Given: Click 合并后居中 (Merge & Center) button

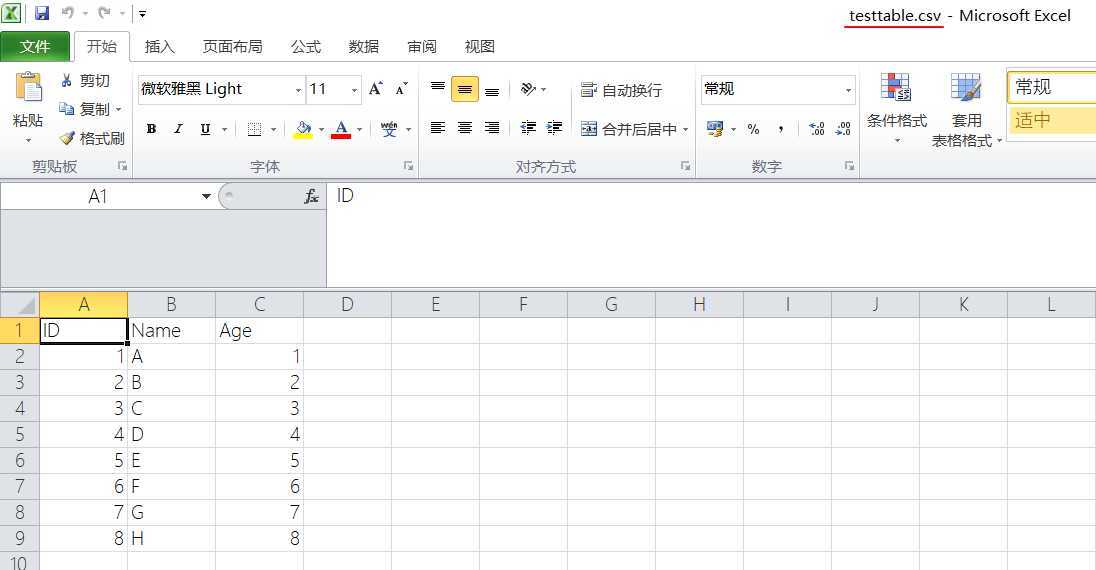Looking at the screenshot, I should pos(629,129).
